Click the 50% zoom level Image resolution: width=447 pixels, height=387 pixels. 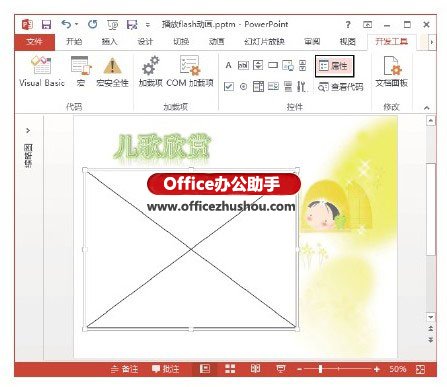[x=398, y=369]
